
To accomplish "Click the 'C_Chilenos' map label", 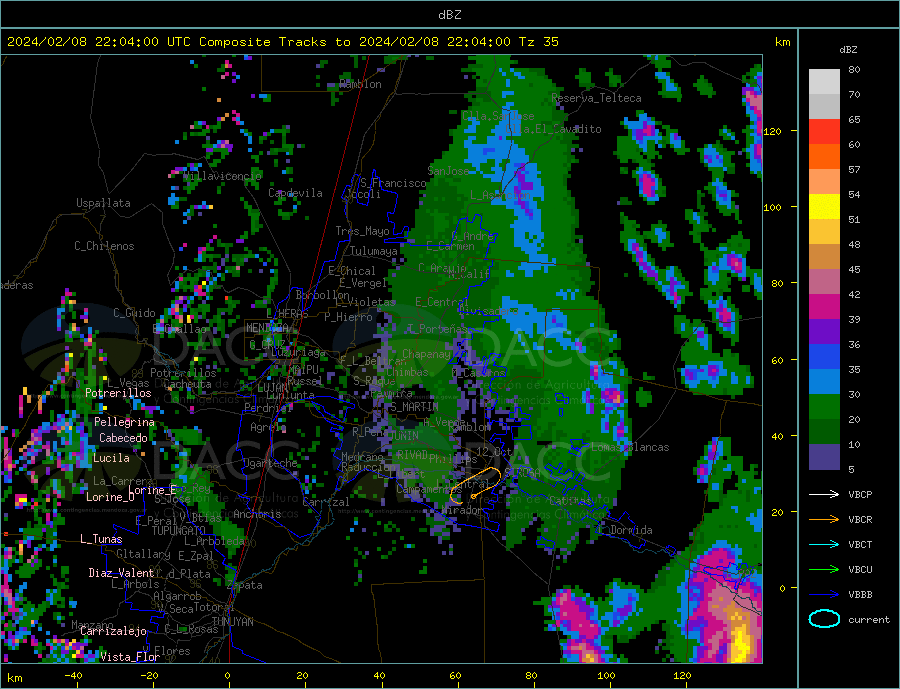I will [104, 246].
